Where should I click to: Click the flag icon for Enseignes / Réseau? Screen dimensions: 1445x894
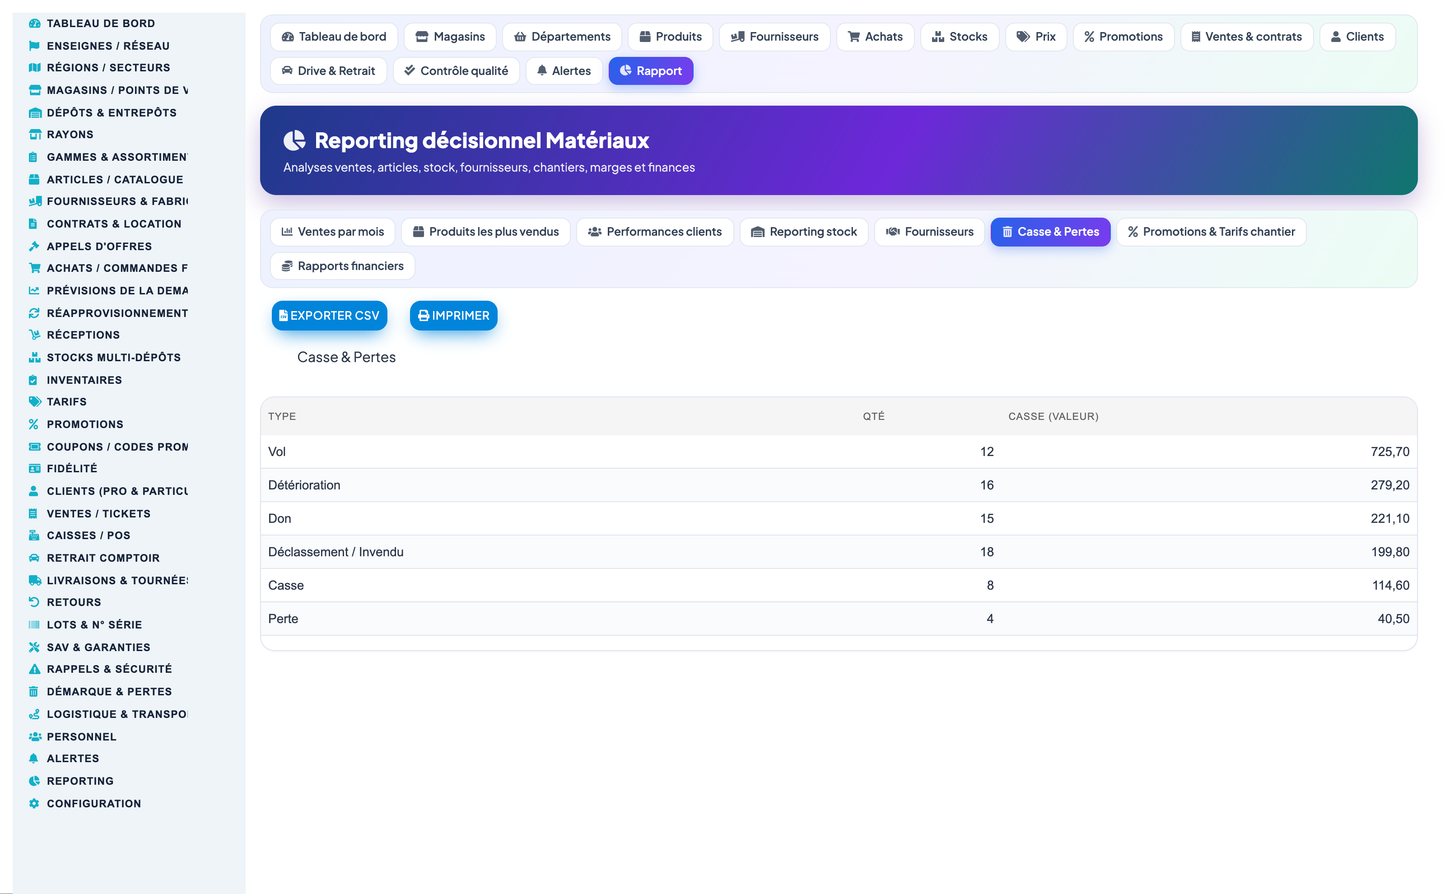tap(34, 46)
